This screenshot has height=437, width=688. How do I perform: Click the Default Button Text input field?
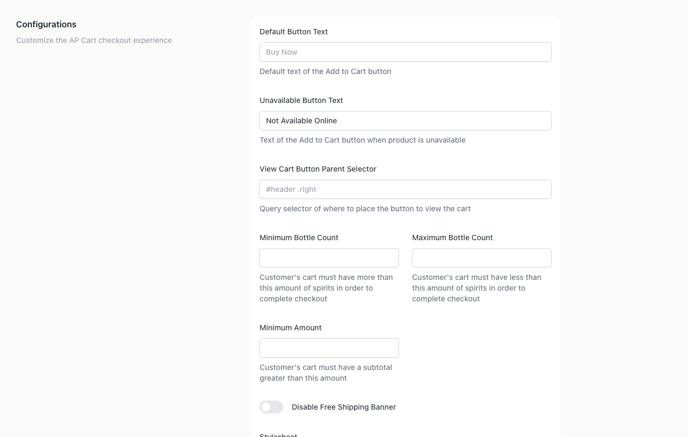(x=405, y=52)
